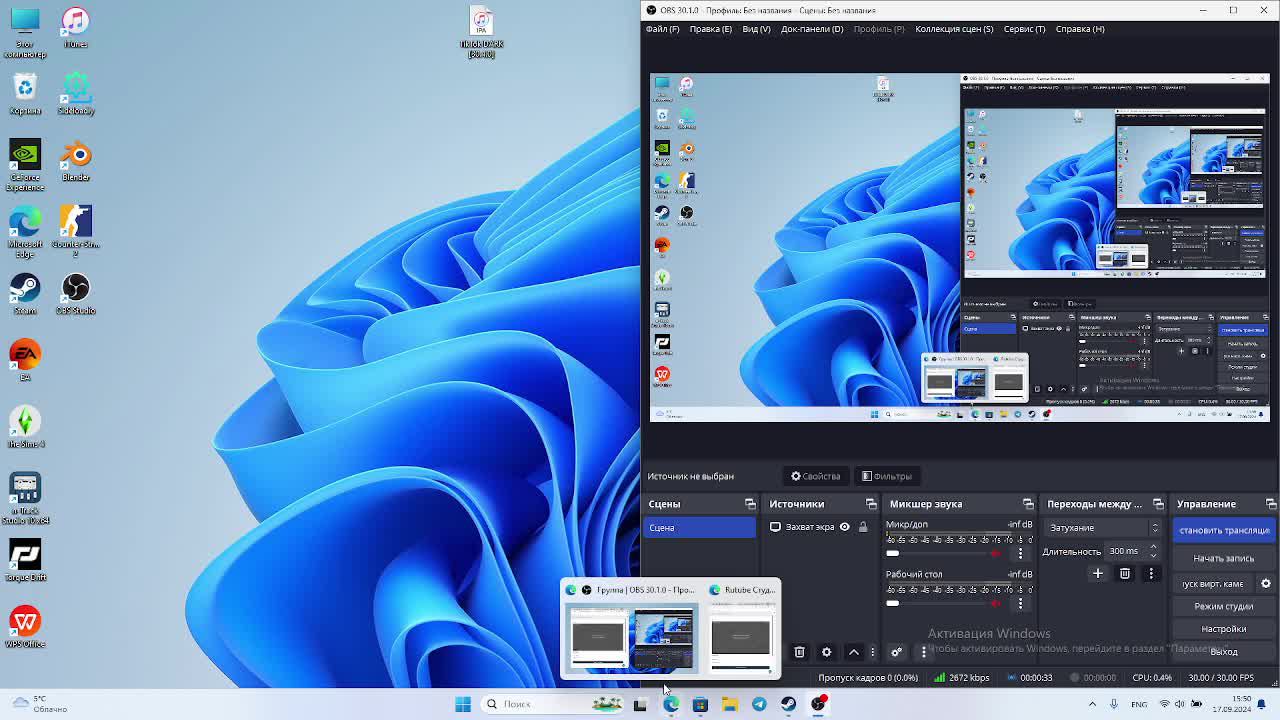Open Файл menu in OBS

pos(662,29)
